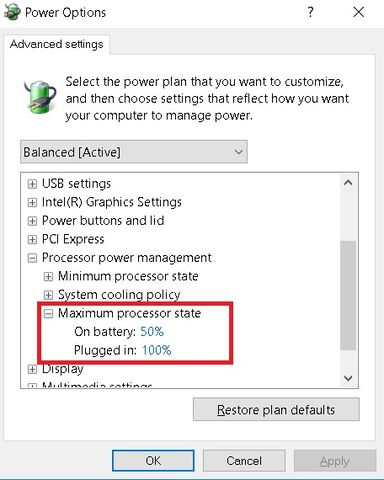Collapse Processor power management node
This screenshot has width=384, height=480.
pos(32,258)
